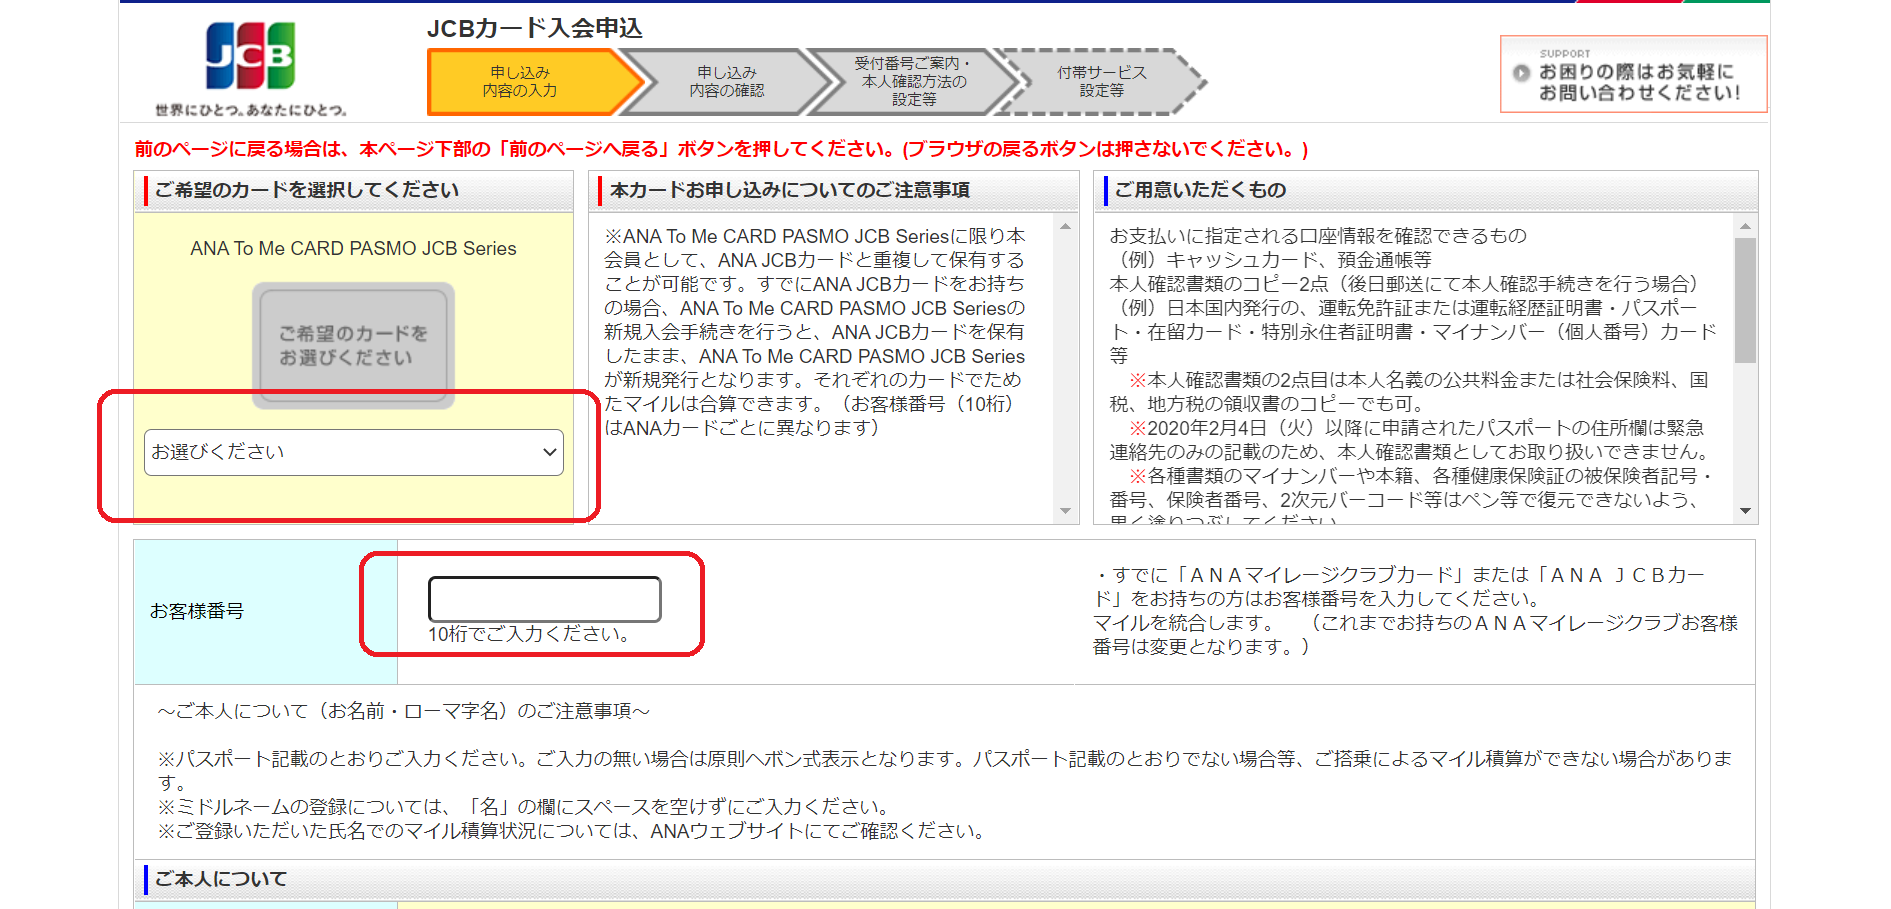Screen dimensions: 1891x909
Task: Click the ご用意いただくもの heading
Action: [1200, 190]
